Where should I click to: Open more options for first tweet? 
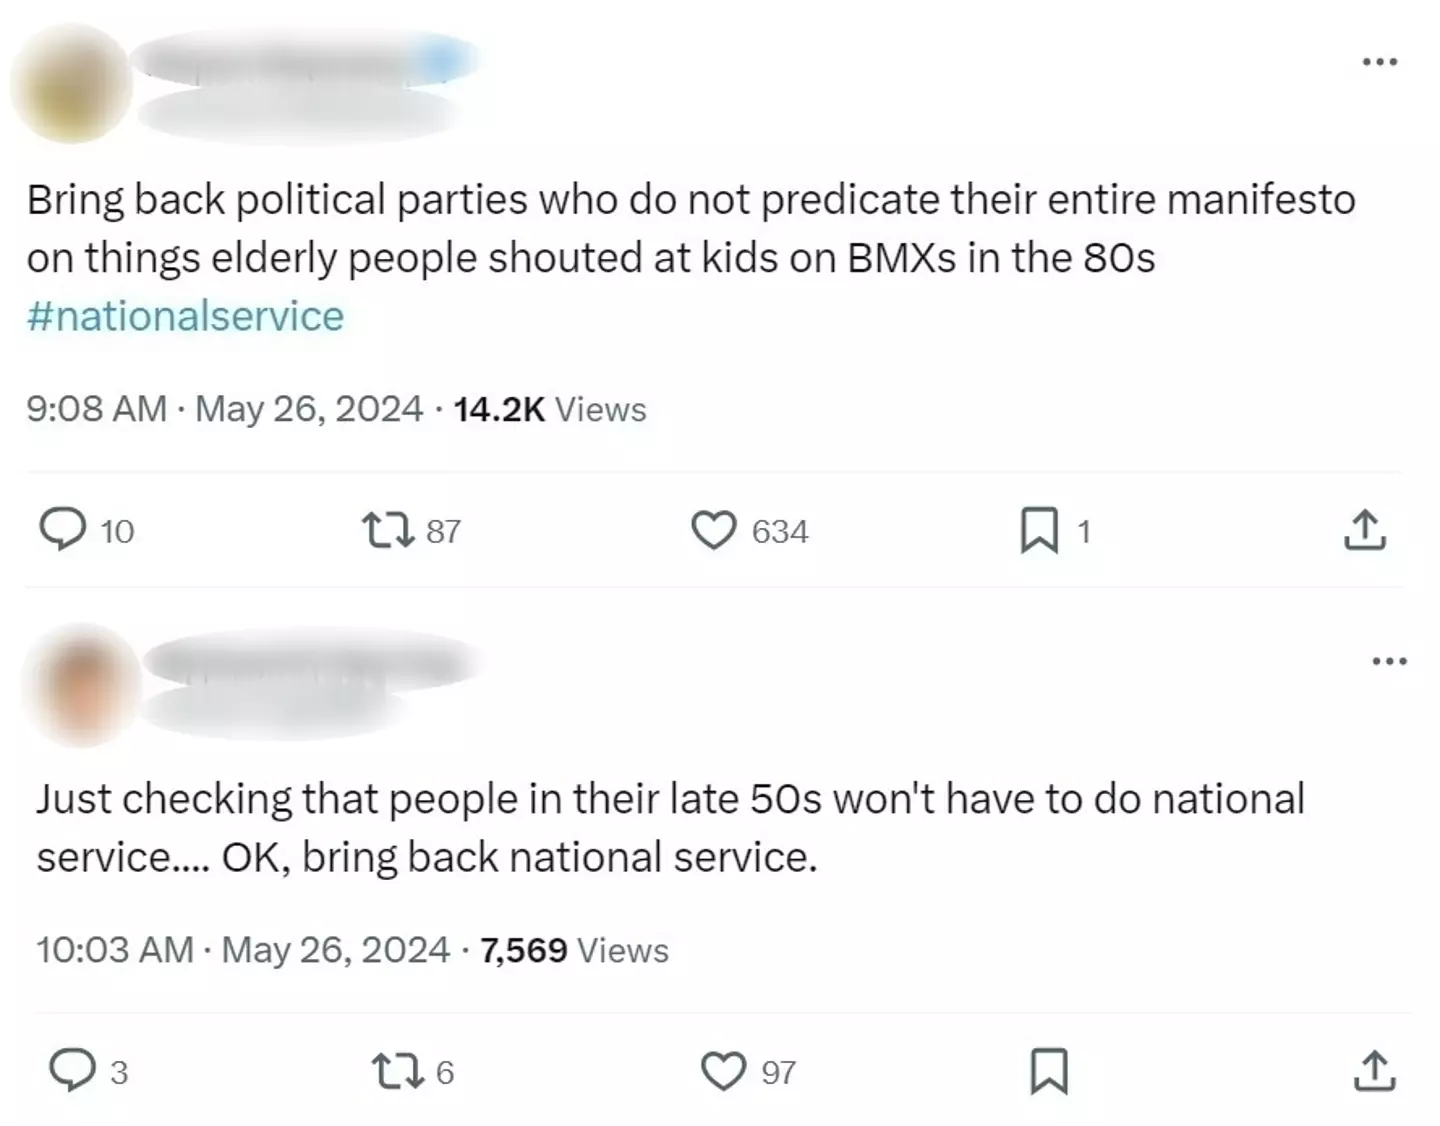coord(1380,62)
